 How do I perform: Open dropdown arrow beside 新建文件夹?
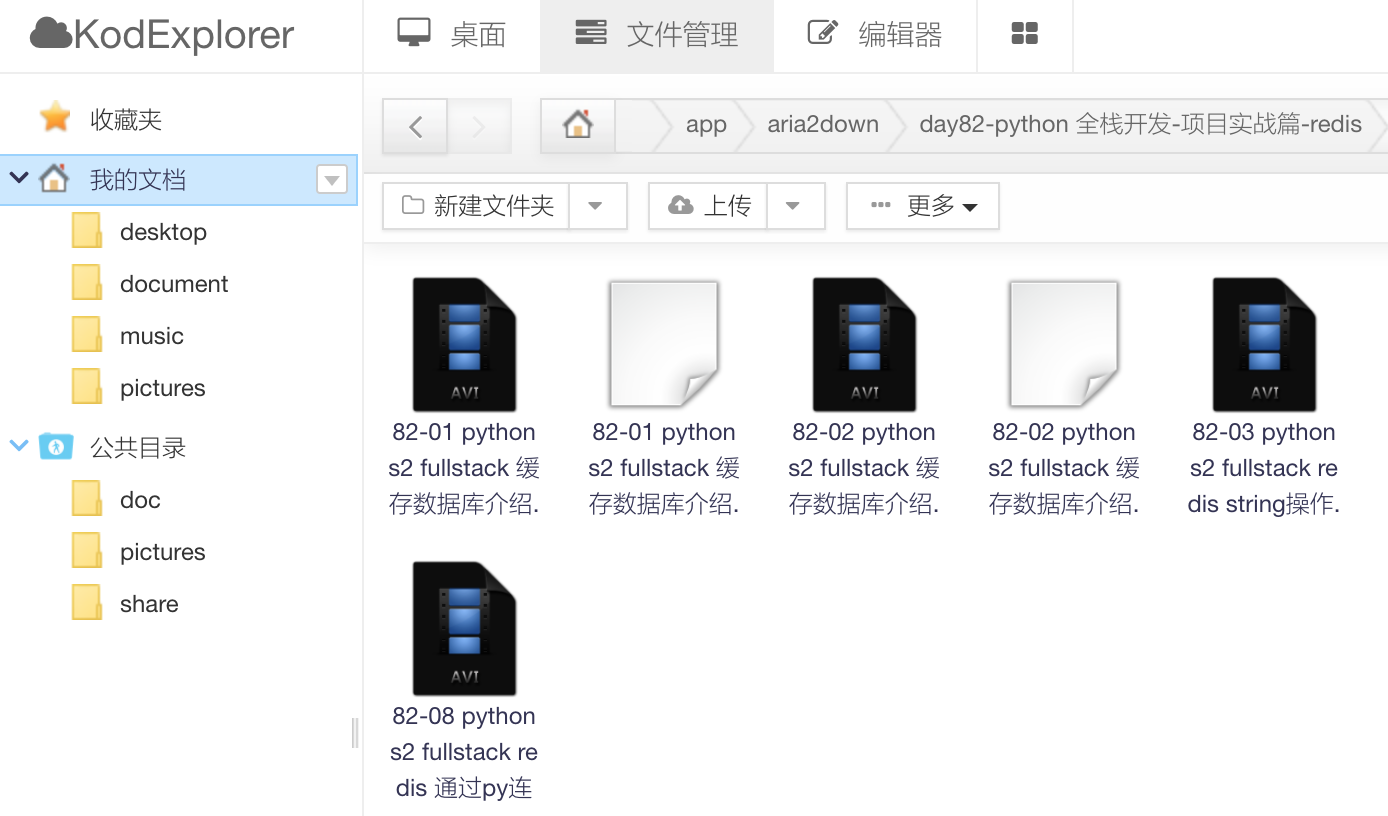pos(596,206)
